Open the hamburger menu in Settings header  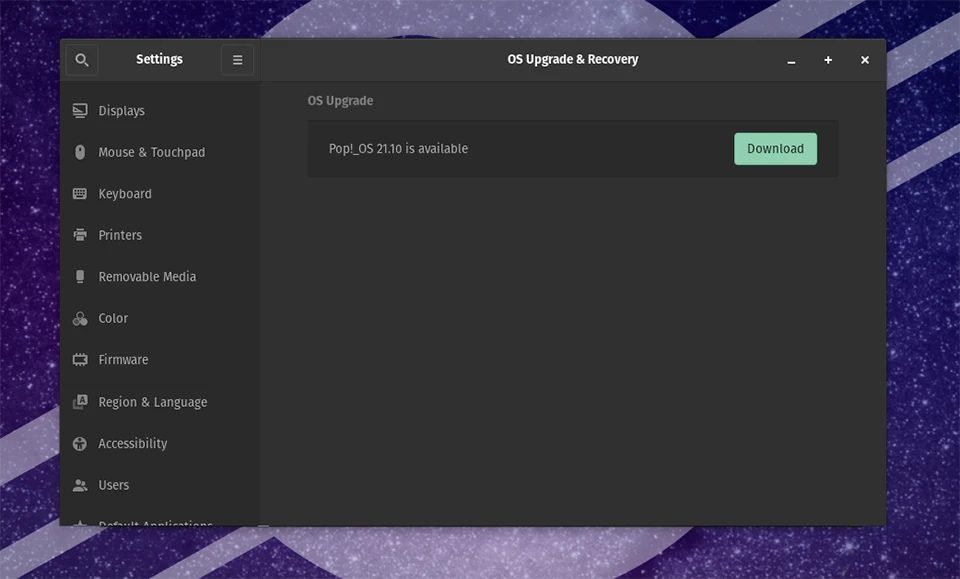coord(238,60)
